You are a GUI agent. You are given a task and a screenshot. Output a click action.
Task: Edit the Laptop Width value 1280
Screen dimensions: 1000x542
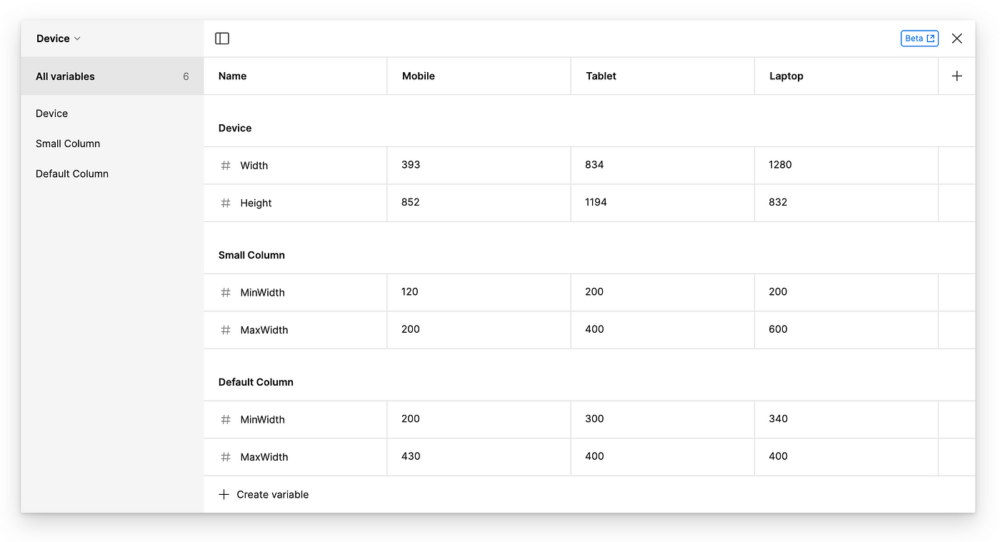click(780, 165)
